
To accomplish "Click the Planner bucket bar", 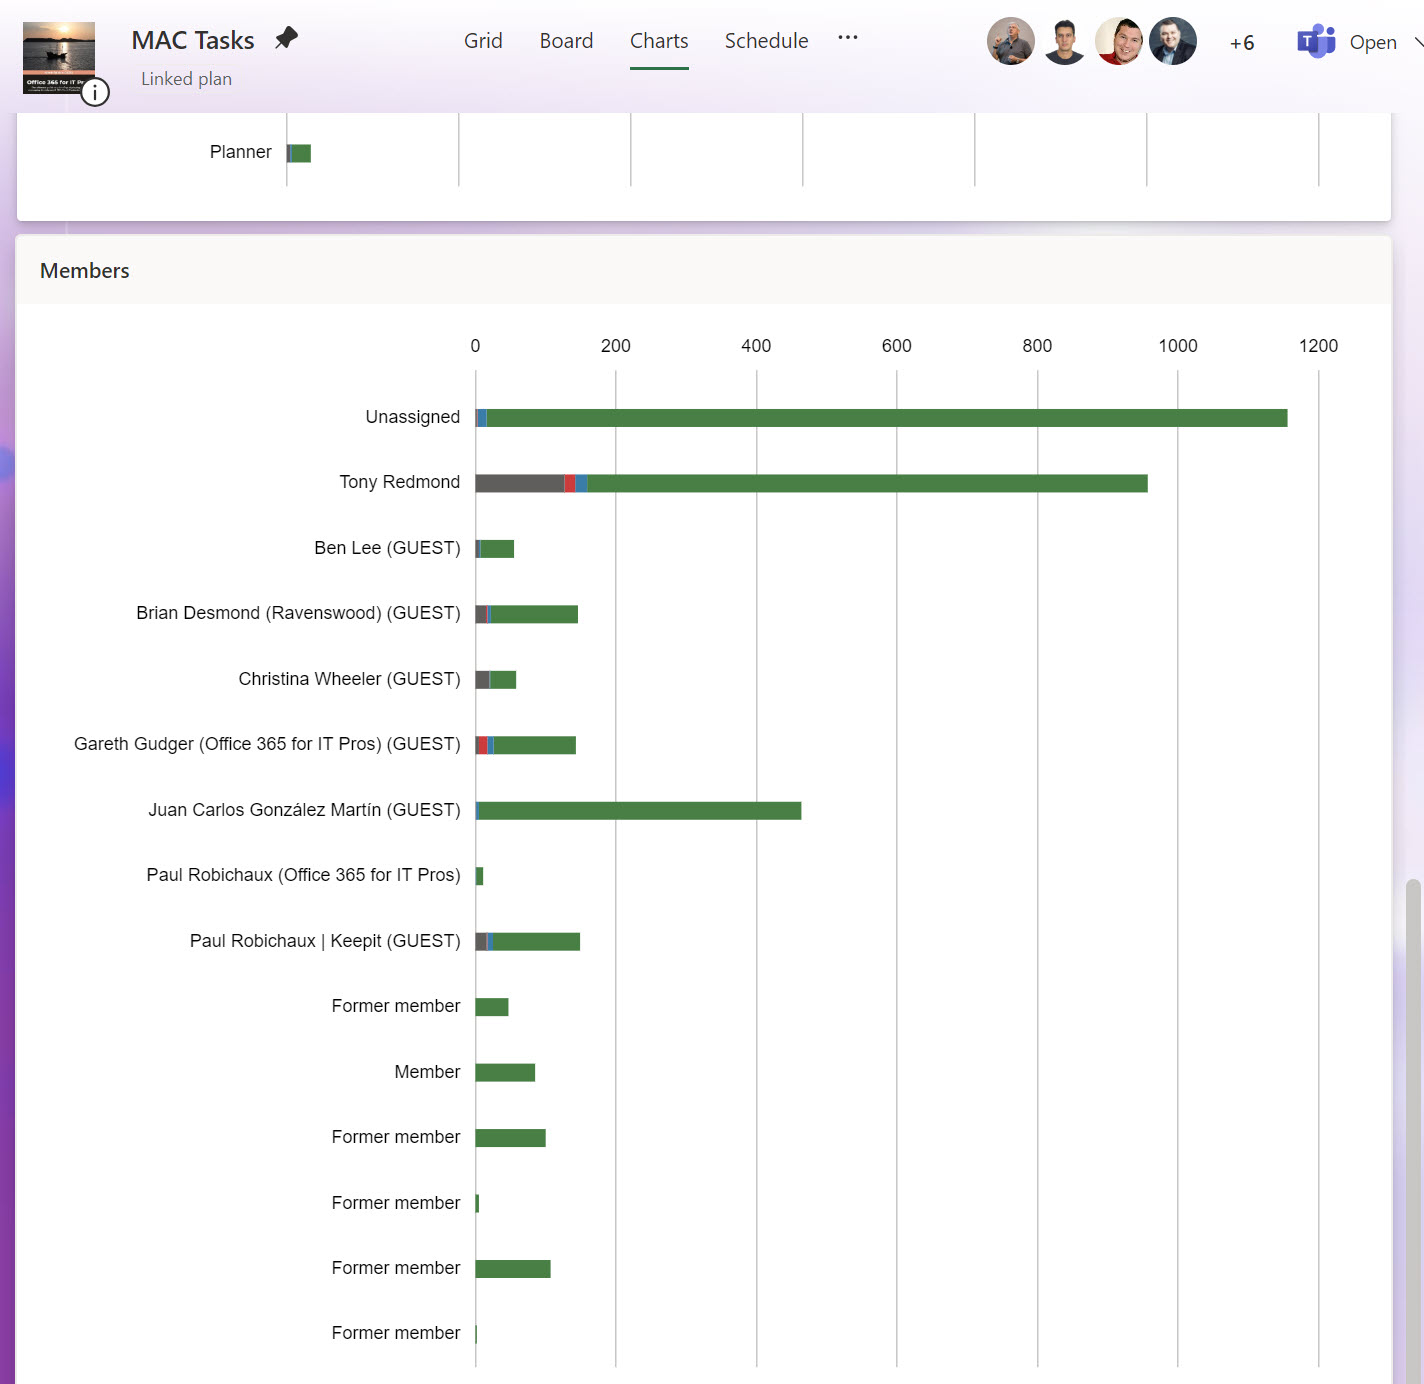I will pos(298,152).
